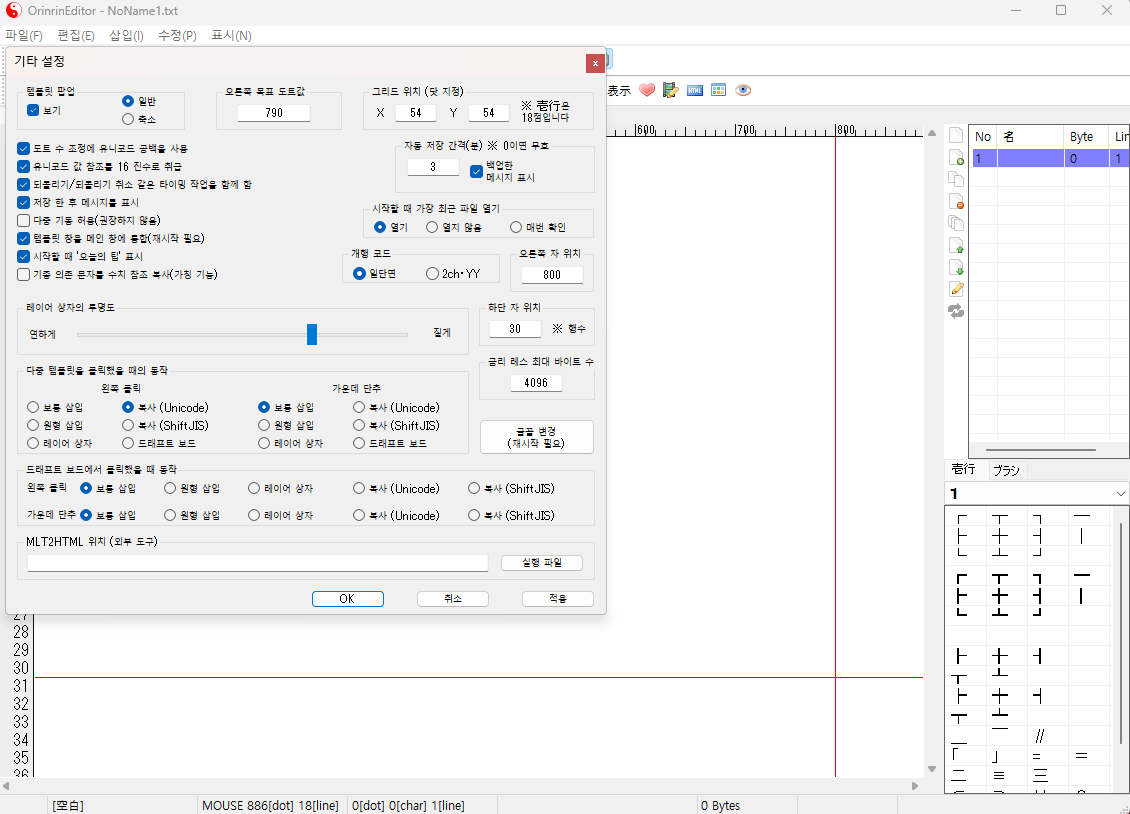The image size is (1130, 814).
Task: Click the eye preview icon in toolbar
Action: 743,90
